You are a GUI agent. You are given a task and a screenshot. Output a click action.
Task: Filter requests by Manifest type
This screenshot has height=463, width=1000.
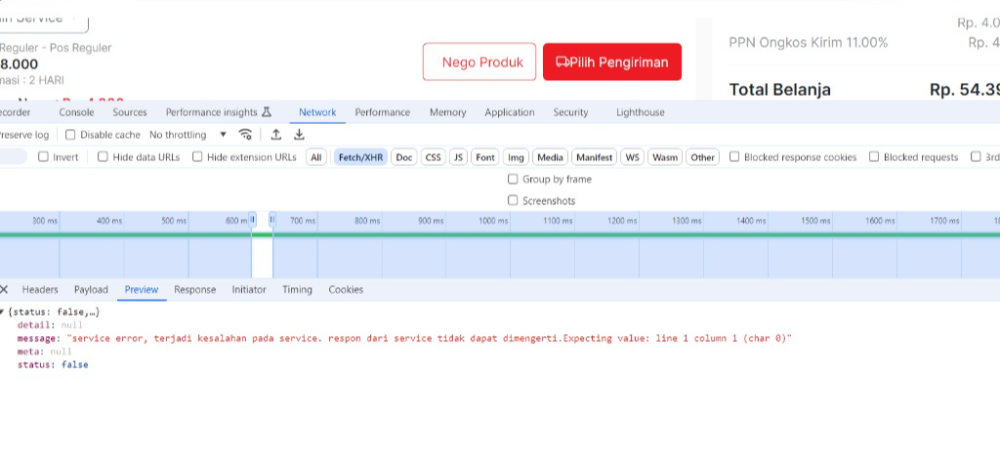pos(594,157)
